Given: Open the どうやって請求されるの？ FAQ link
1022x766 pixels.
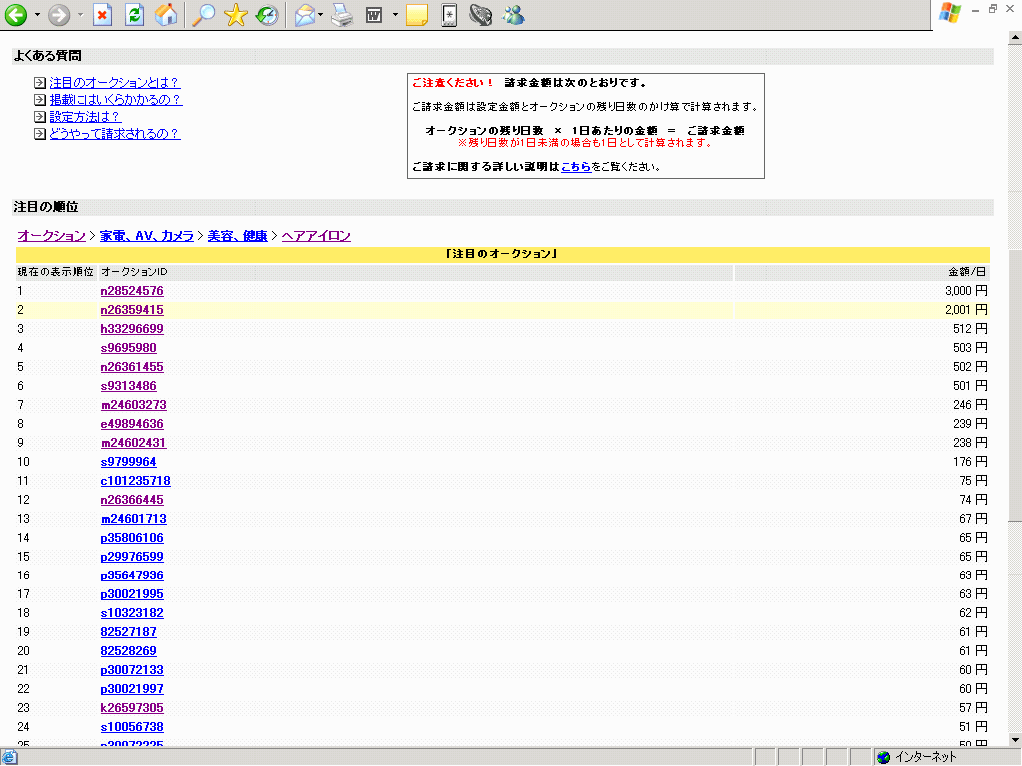Looking at the screenshot, I should click(114, 134).
